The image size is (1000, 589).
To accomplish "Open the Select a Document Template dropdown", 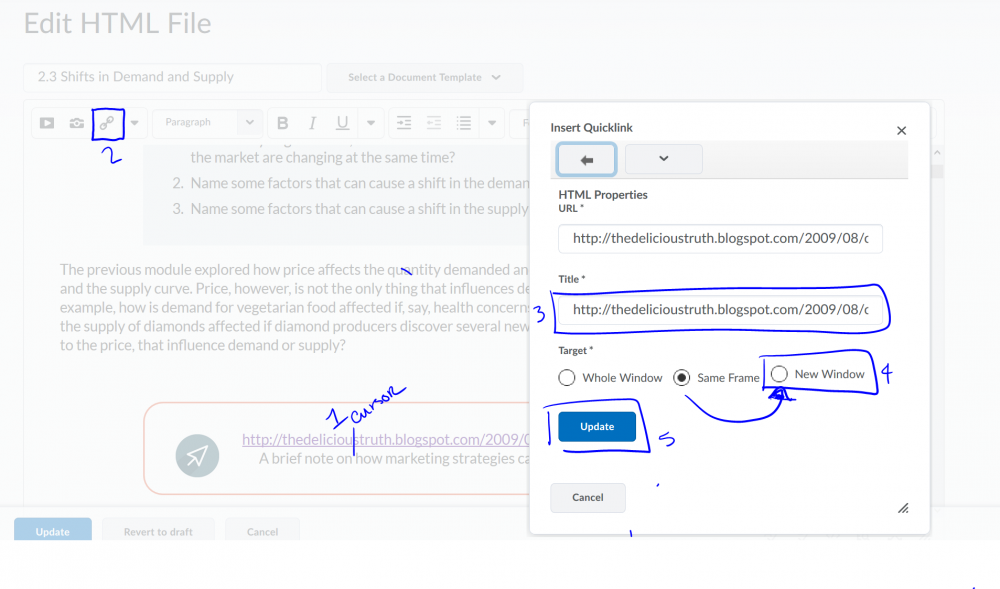I will (425, 77).
